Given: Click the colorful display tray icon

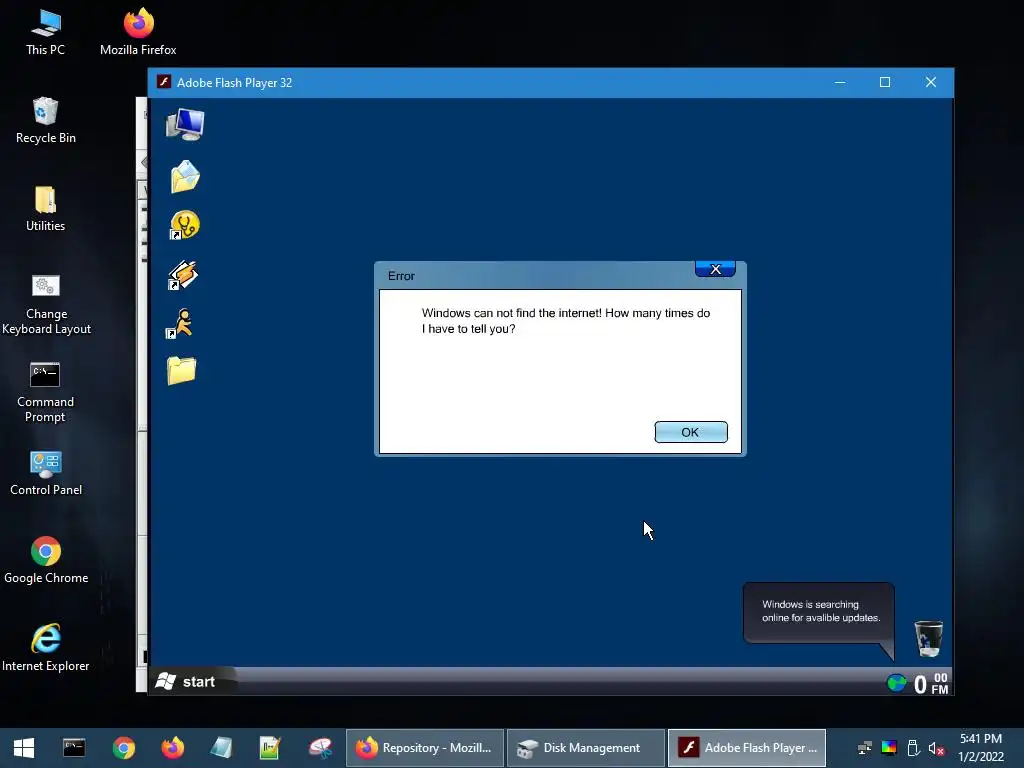Looking at the screenshot, I should [x=889, y=748].
